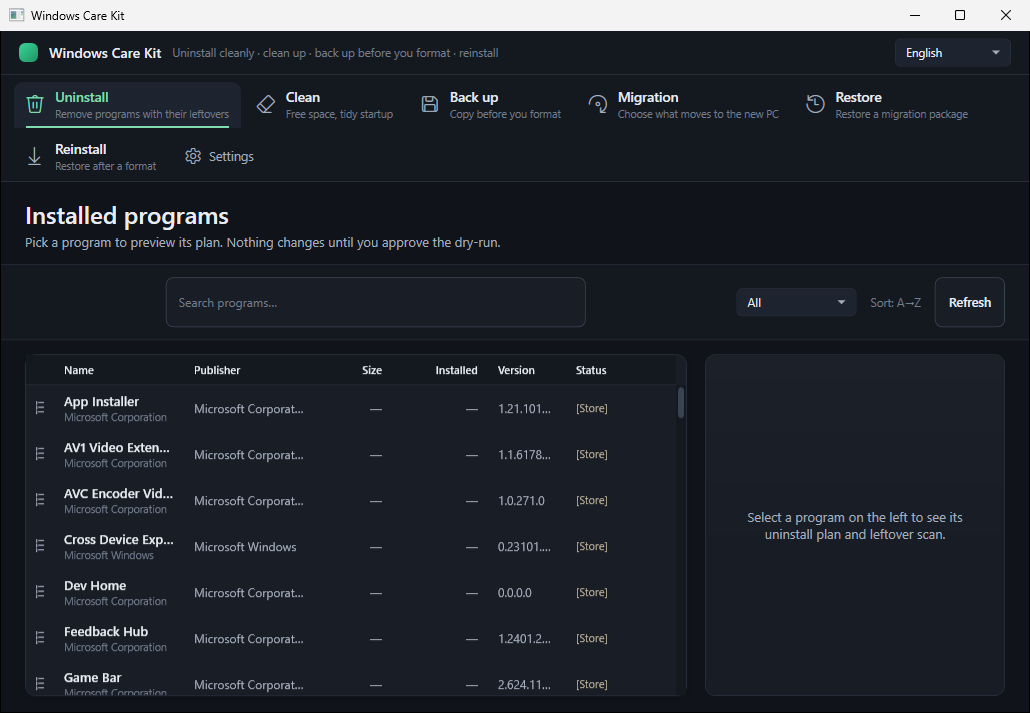This screenshot has height=713, width=1030.
Task: Click the list icon beside App Installer
Action: point(40,408)
